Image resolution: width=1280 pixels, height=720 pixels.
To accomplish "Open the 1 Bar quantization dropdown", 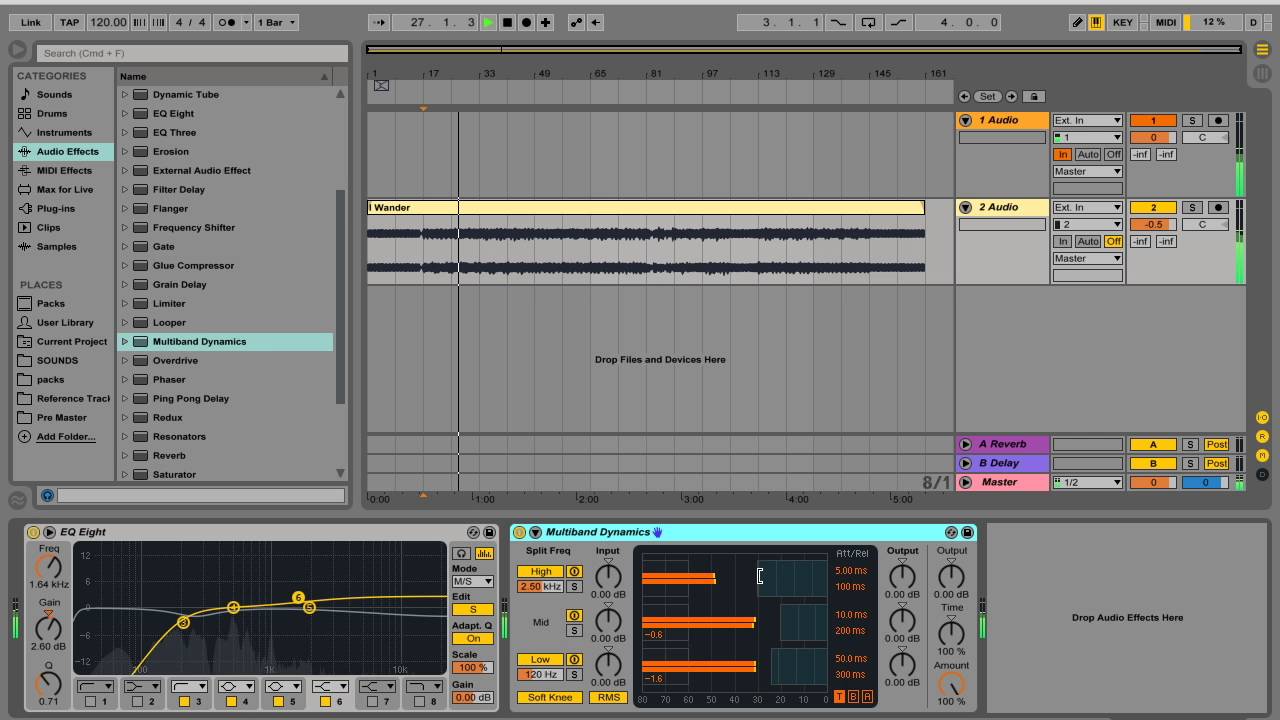I will (x=276, y=22).
